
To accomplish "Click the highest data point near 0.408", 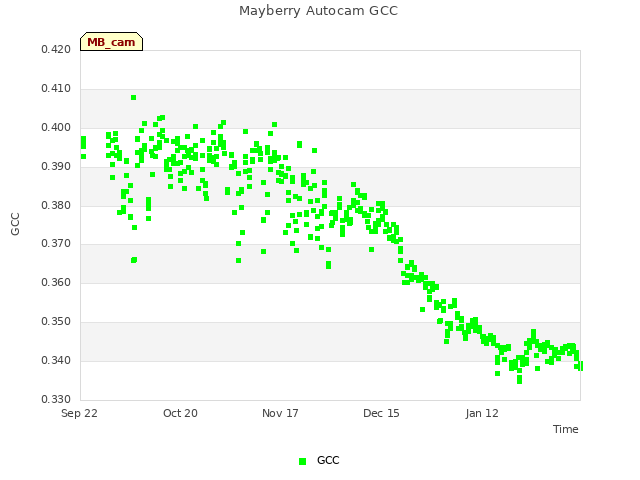I will coord(133,98).
